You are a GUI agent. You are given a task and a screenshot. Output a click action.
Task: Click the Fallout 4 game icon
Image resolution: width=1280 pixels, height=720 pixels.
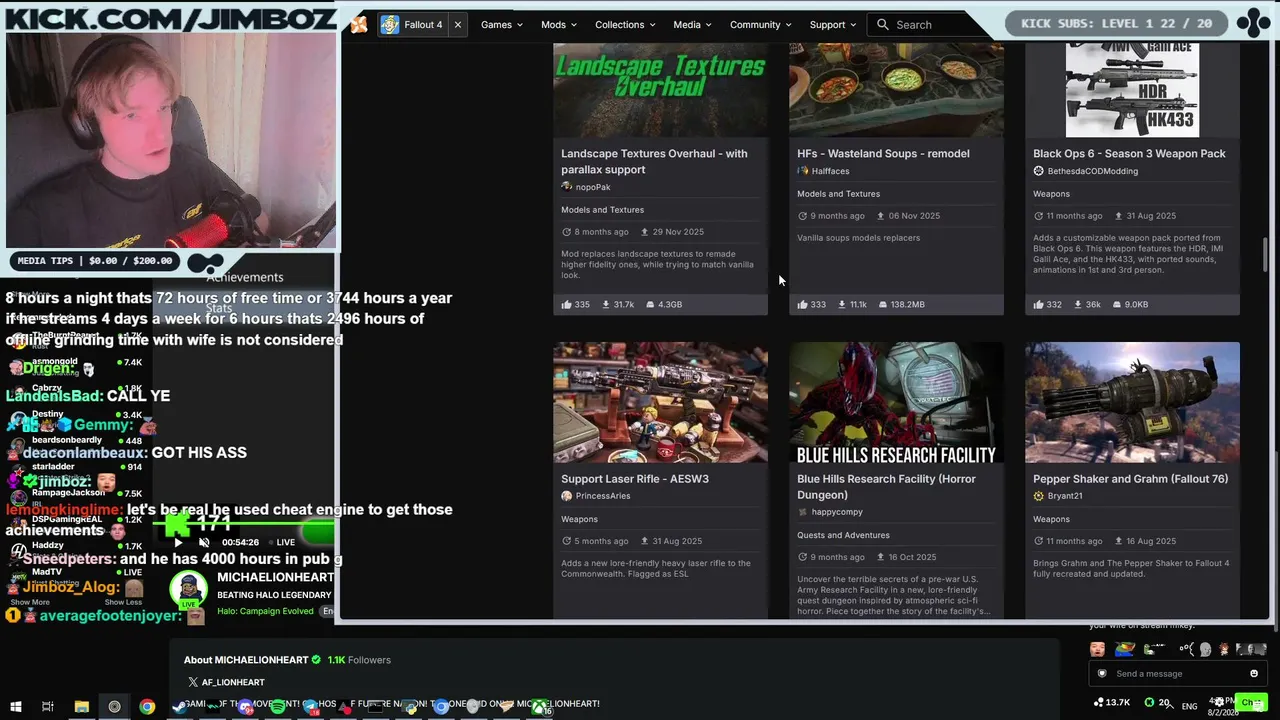(x=390, y=25)
